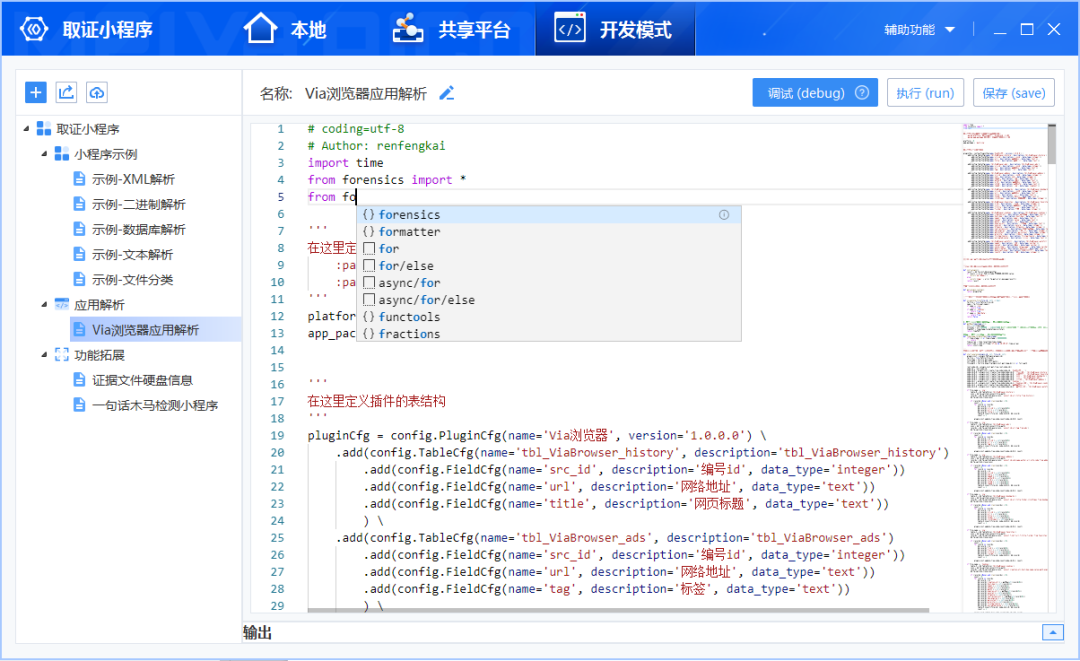Click the code minimap preview
This screenshot has width=1080, height=661.
pos(1004,368)
